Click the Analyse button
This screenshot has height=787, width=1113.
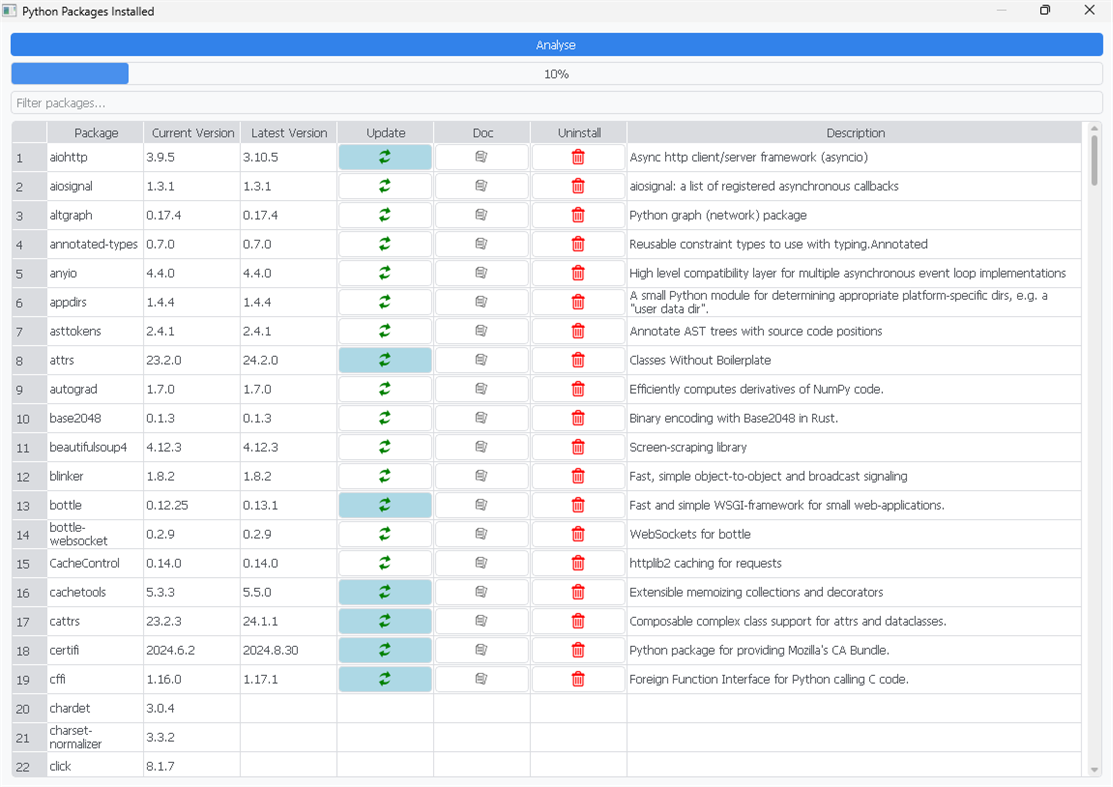click(556, 45)
